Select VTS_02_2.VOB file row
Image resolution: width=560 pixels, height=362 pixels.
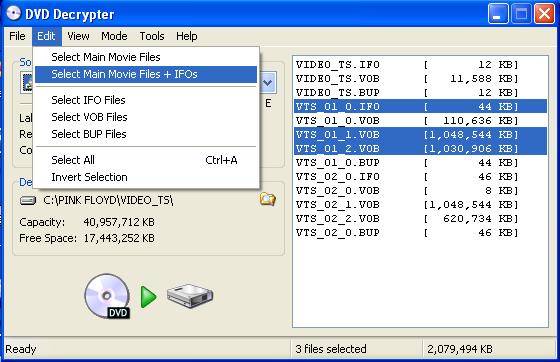[x=420, y=218]
